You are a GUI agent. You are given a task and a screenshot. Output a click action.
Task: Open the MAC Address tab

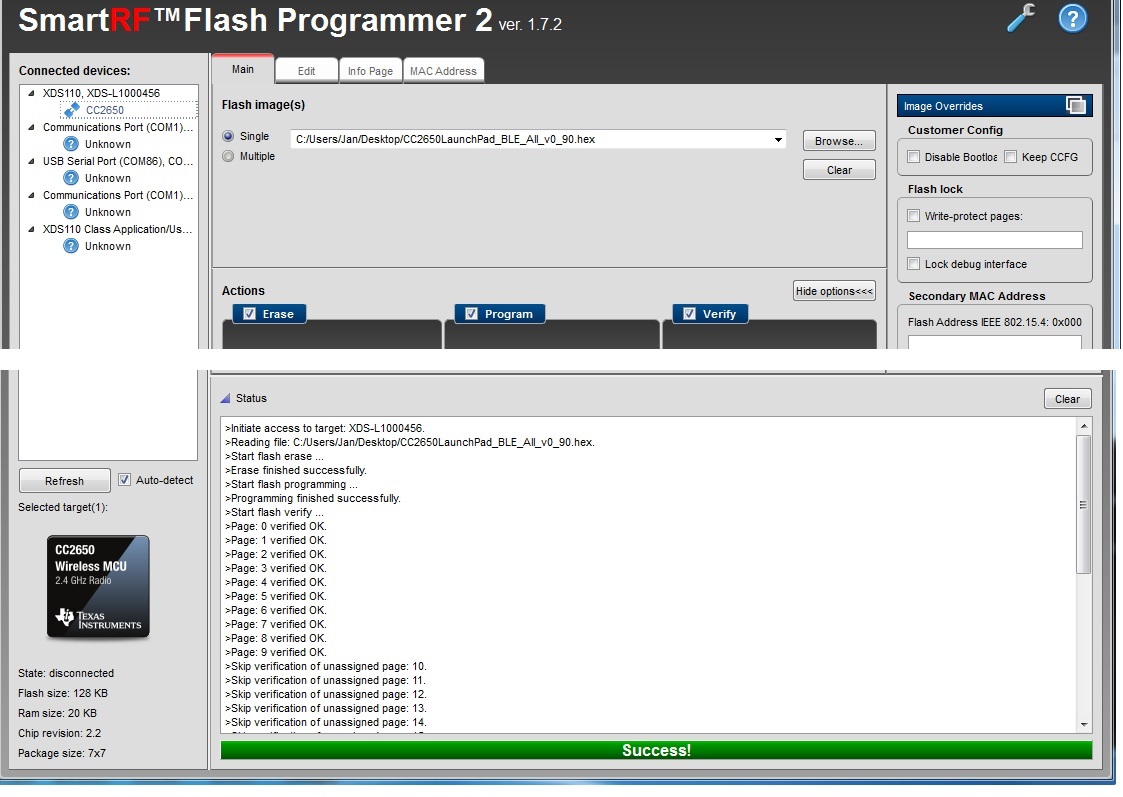tap(443, 71)
